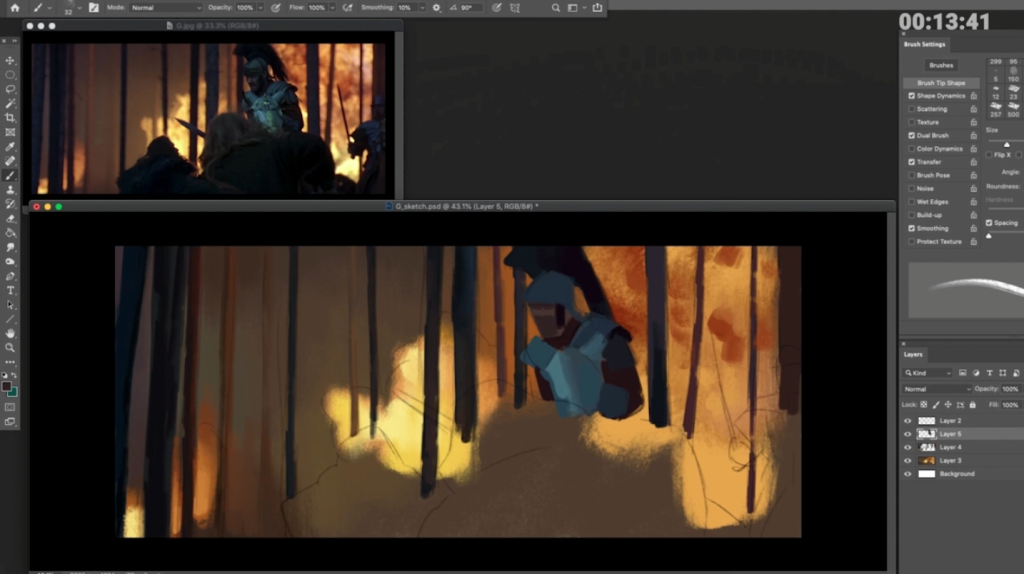Open Brush Tip Shape settings
Image resolution: width=1024 pixels, height=574 pixels.
click(x=940, y=83)
